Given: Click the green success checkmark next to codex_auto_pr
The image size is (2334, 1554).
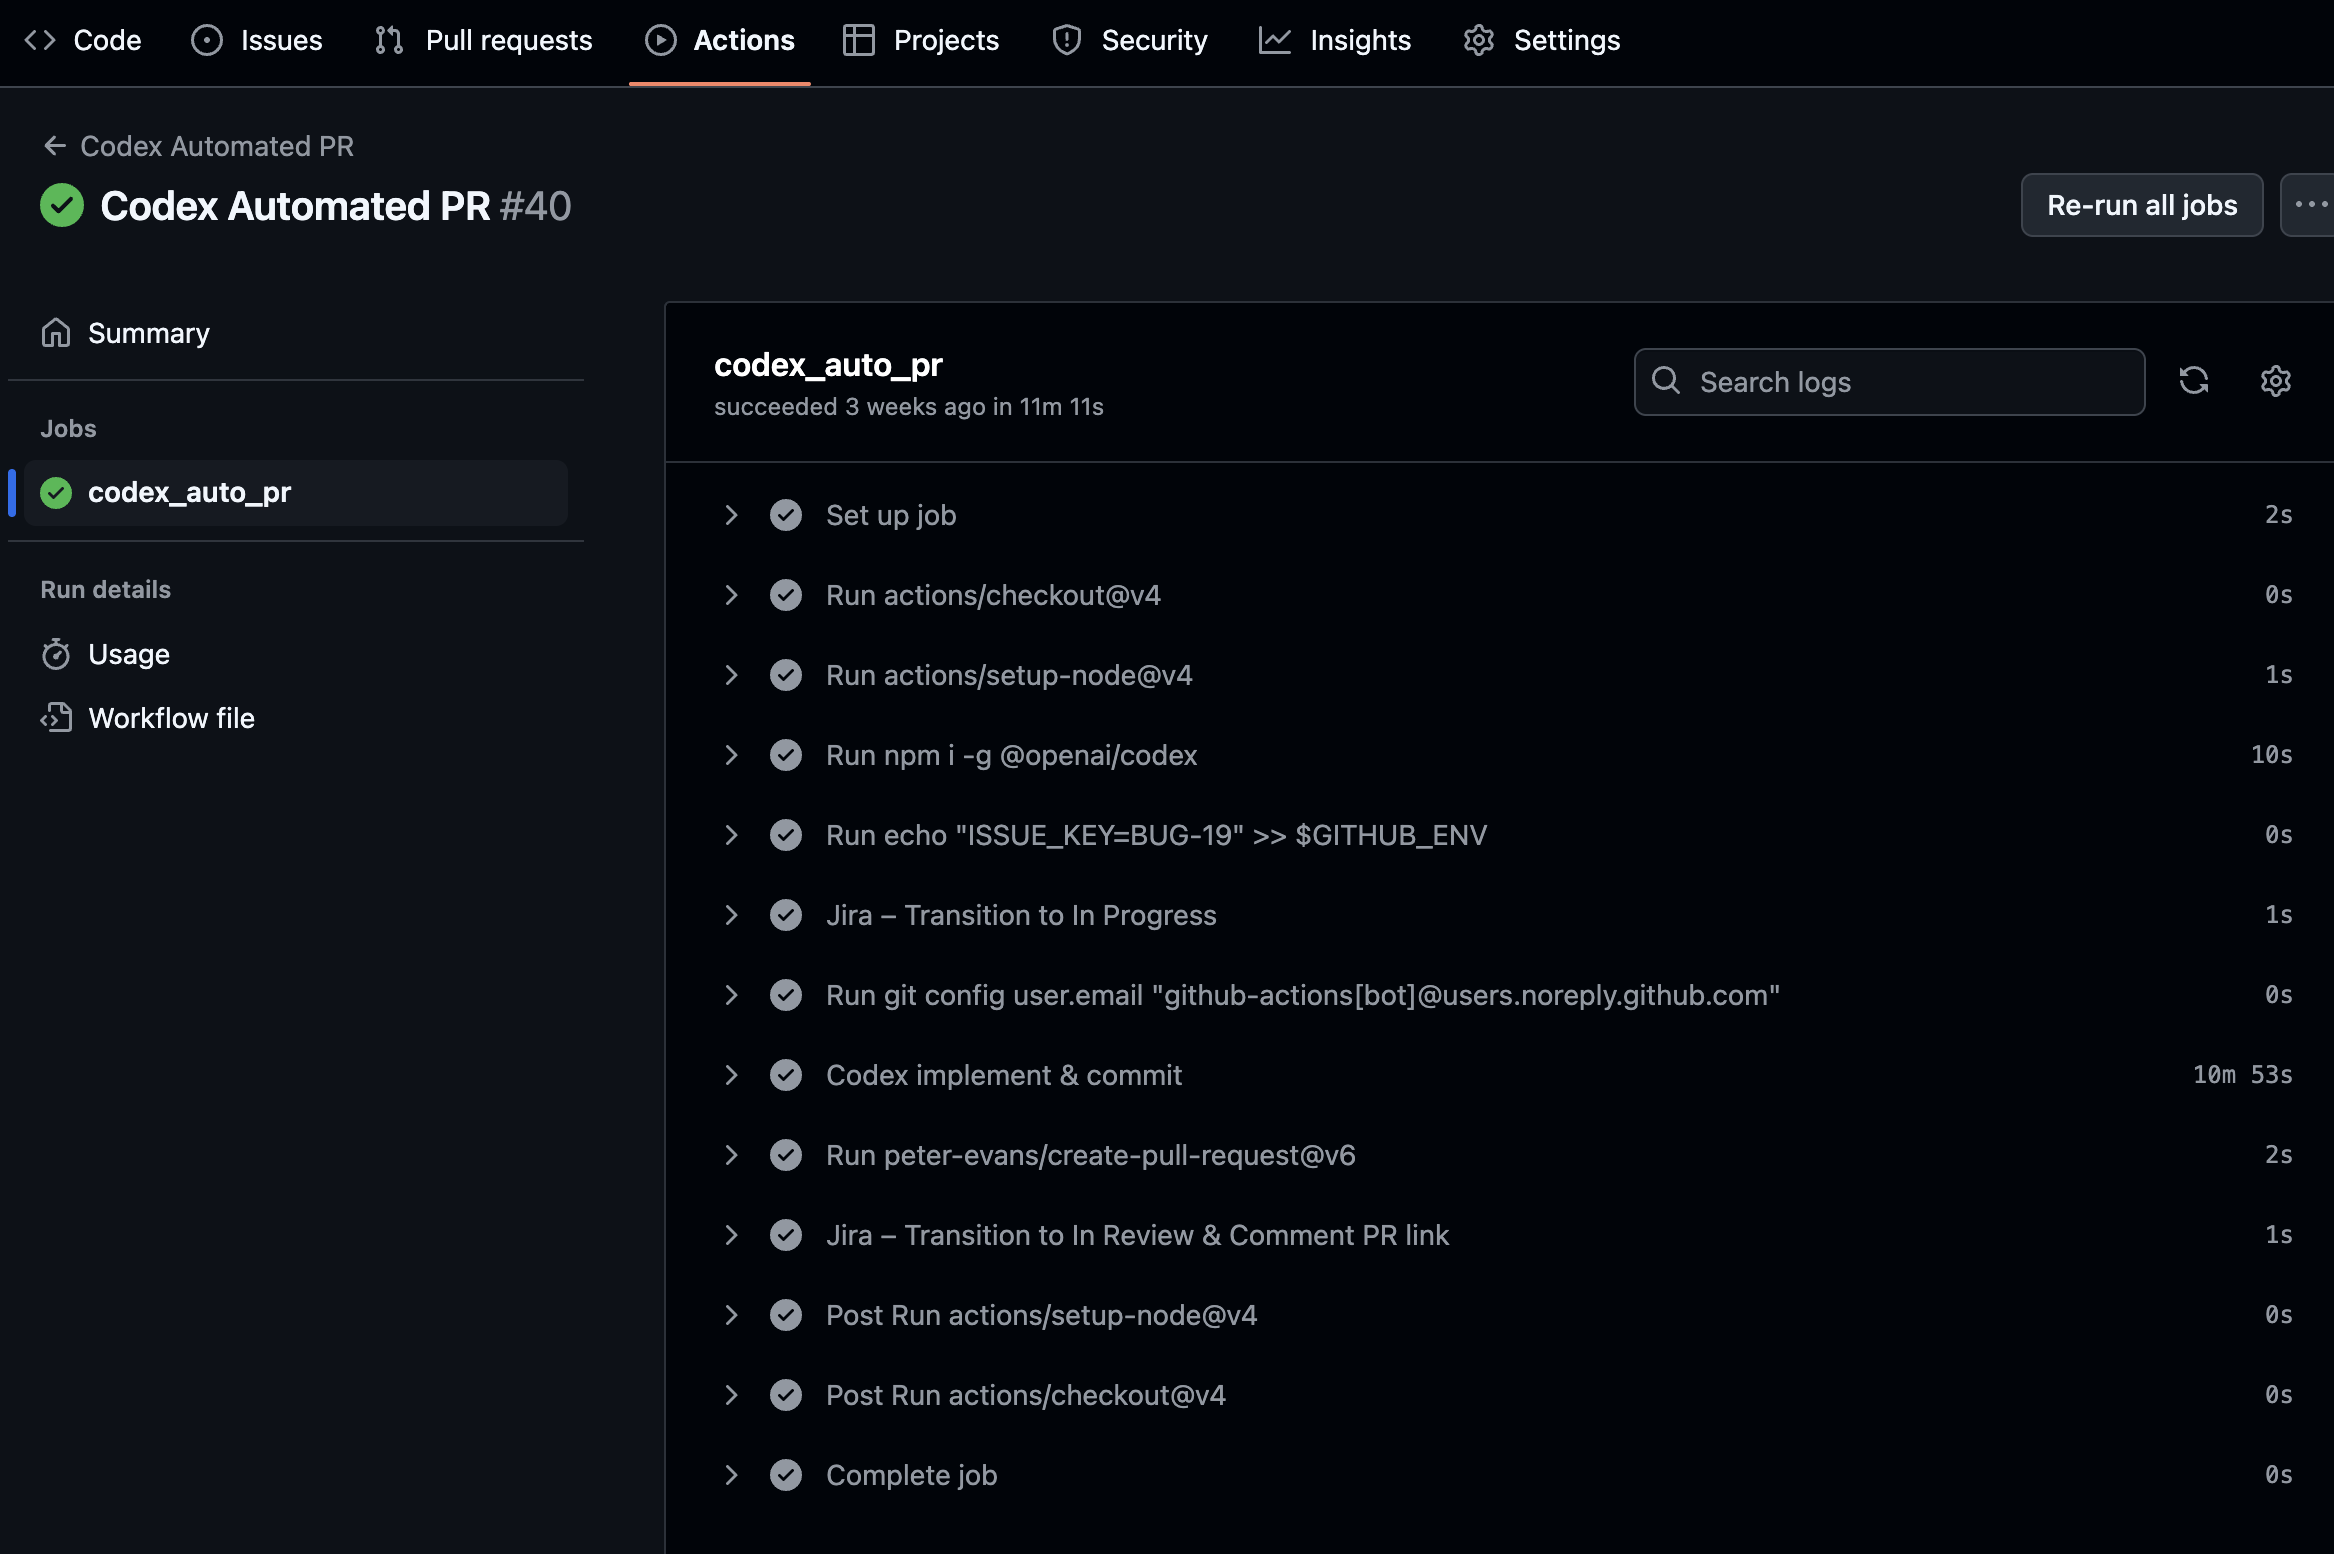Looking at the screenshot, I should pyautogui.click(x=57, y=492).
